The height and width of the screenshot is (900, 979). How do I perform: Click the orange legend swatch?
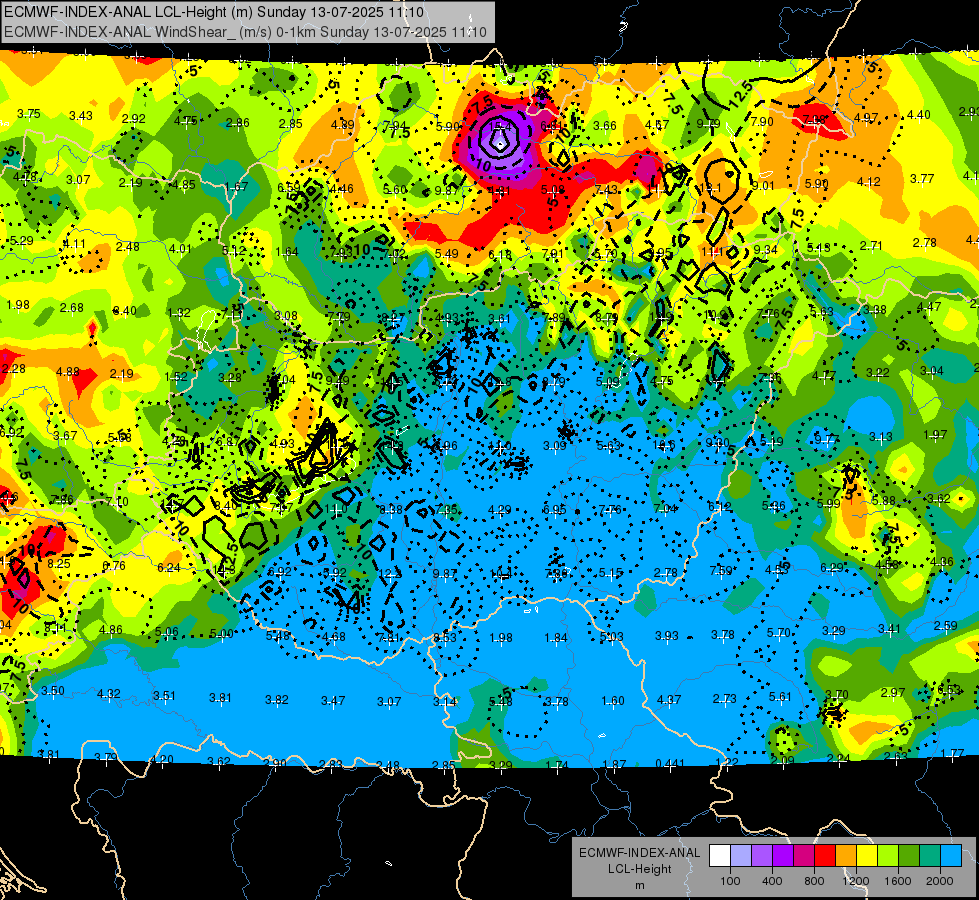pyautogui.click(x=845, y=856)
